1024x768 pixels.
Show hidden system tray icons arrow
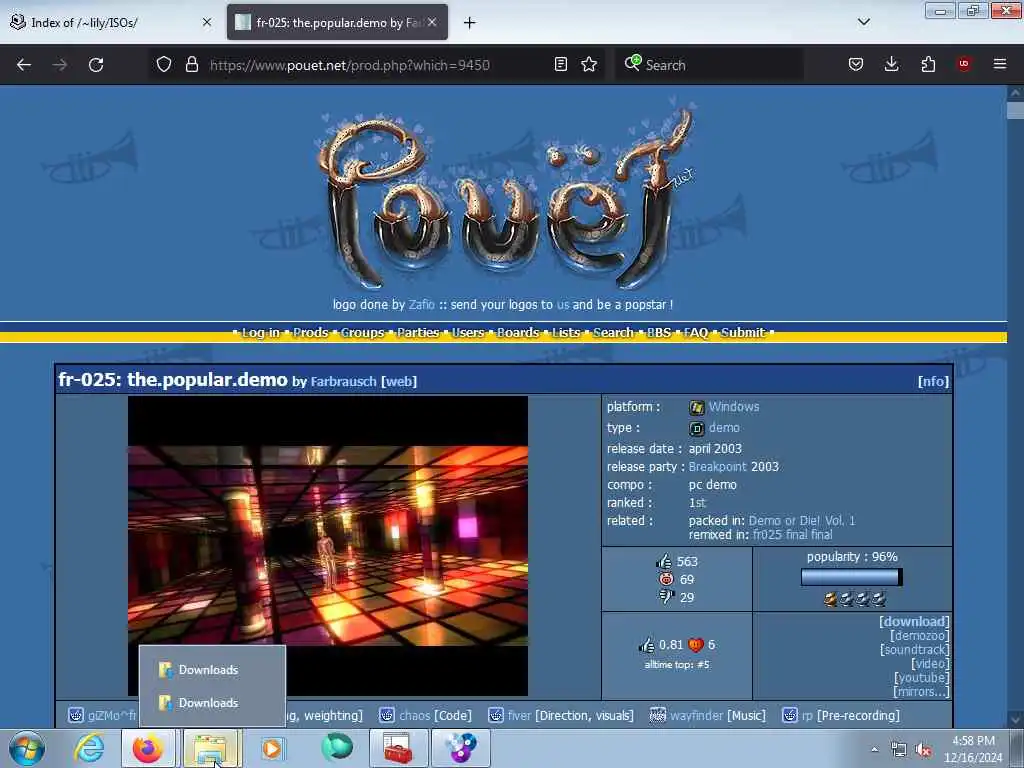(874, 750)
